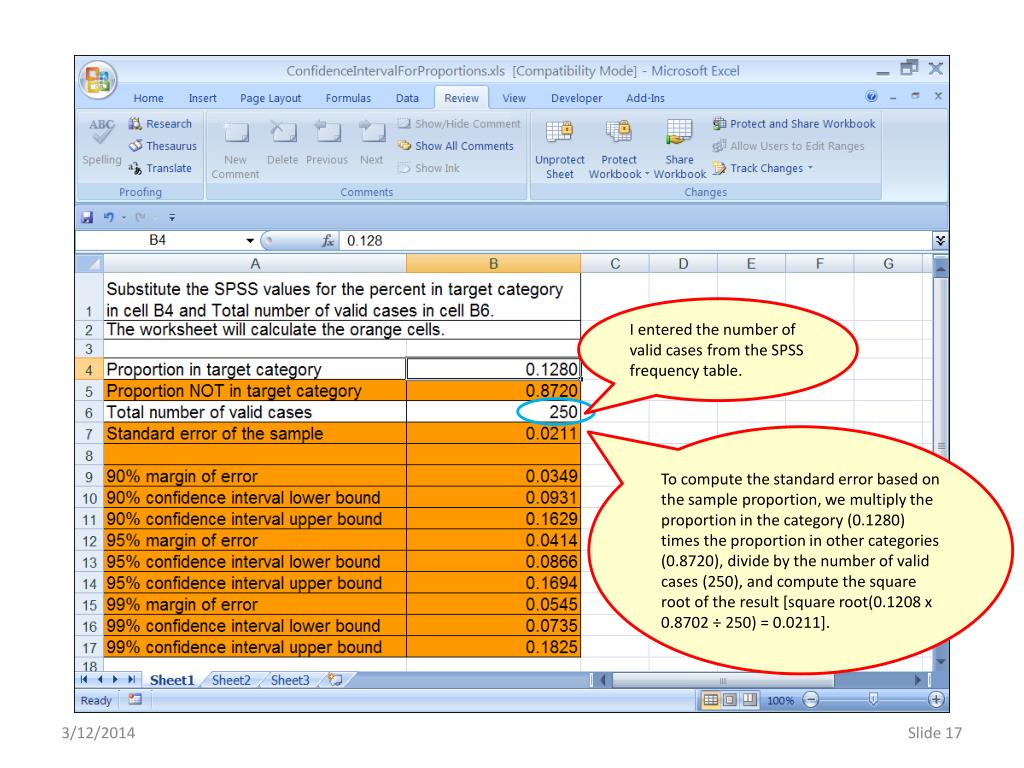Select cell B13 value 0.0866

[x=493, y=562]
